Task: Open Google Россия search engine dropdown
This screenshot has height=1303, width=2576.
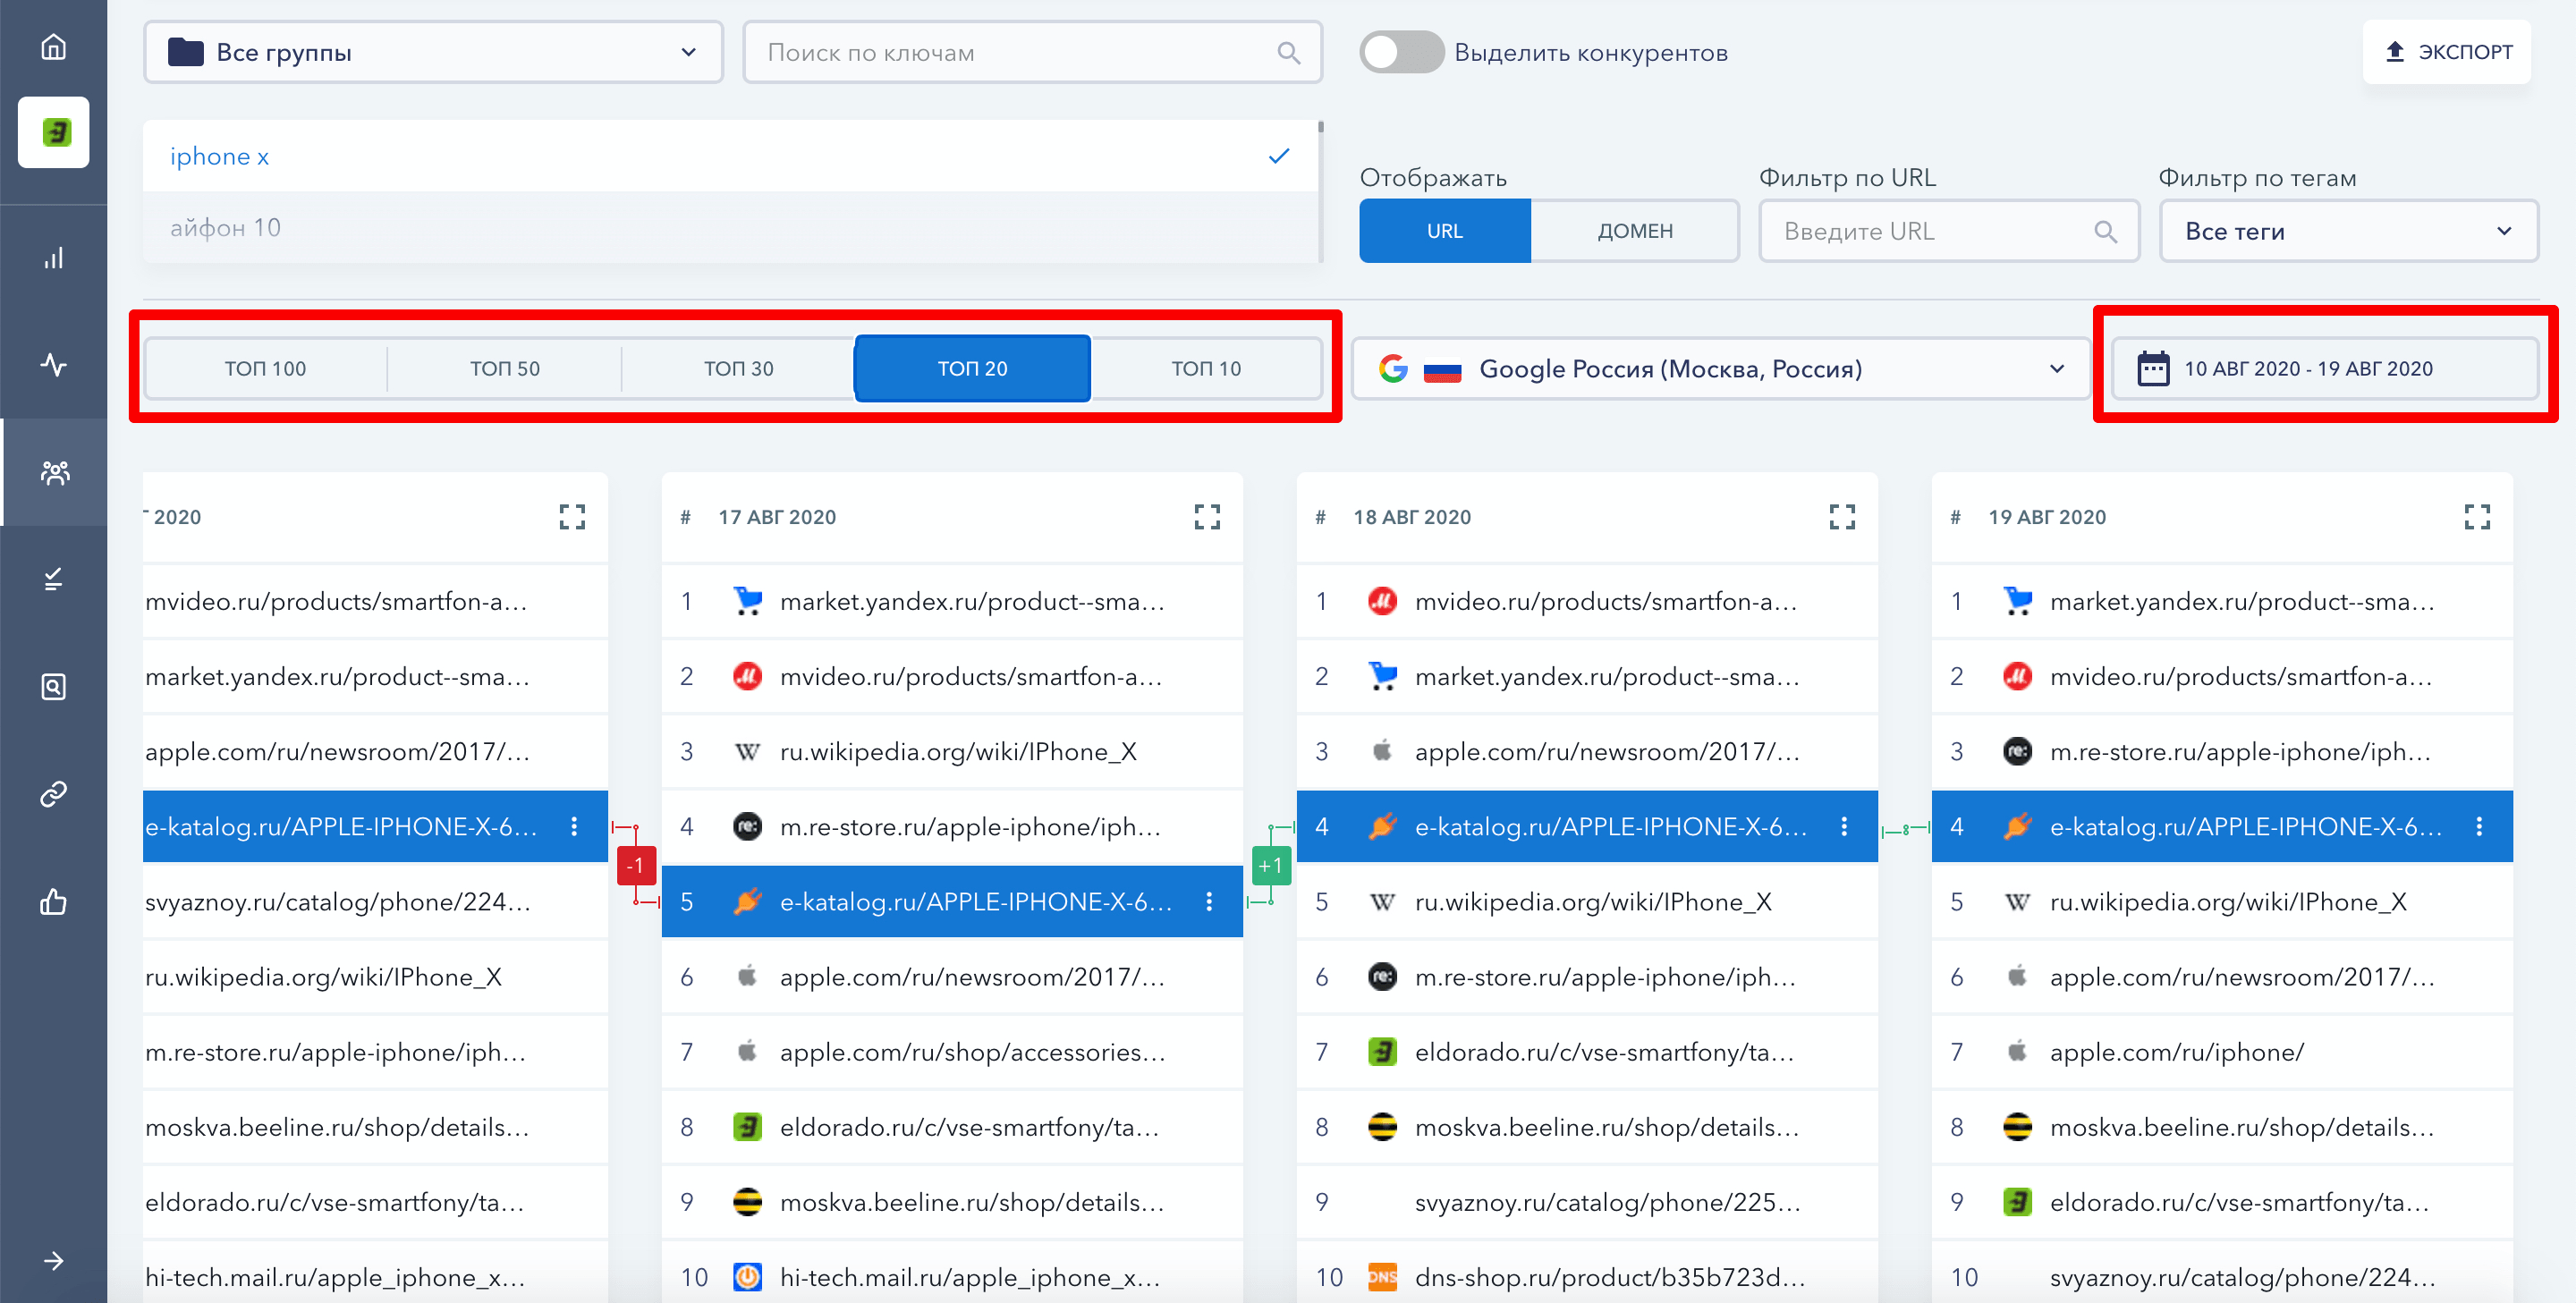Action: (x=1720, y=369)
